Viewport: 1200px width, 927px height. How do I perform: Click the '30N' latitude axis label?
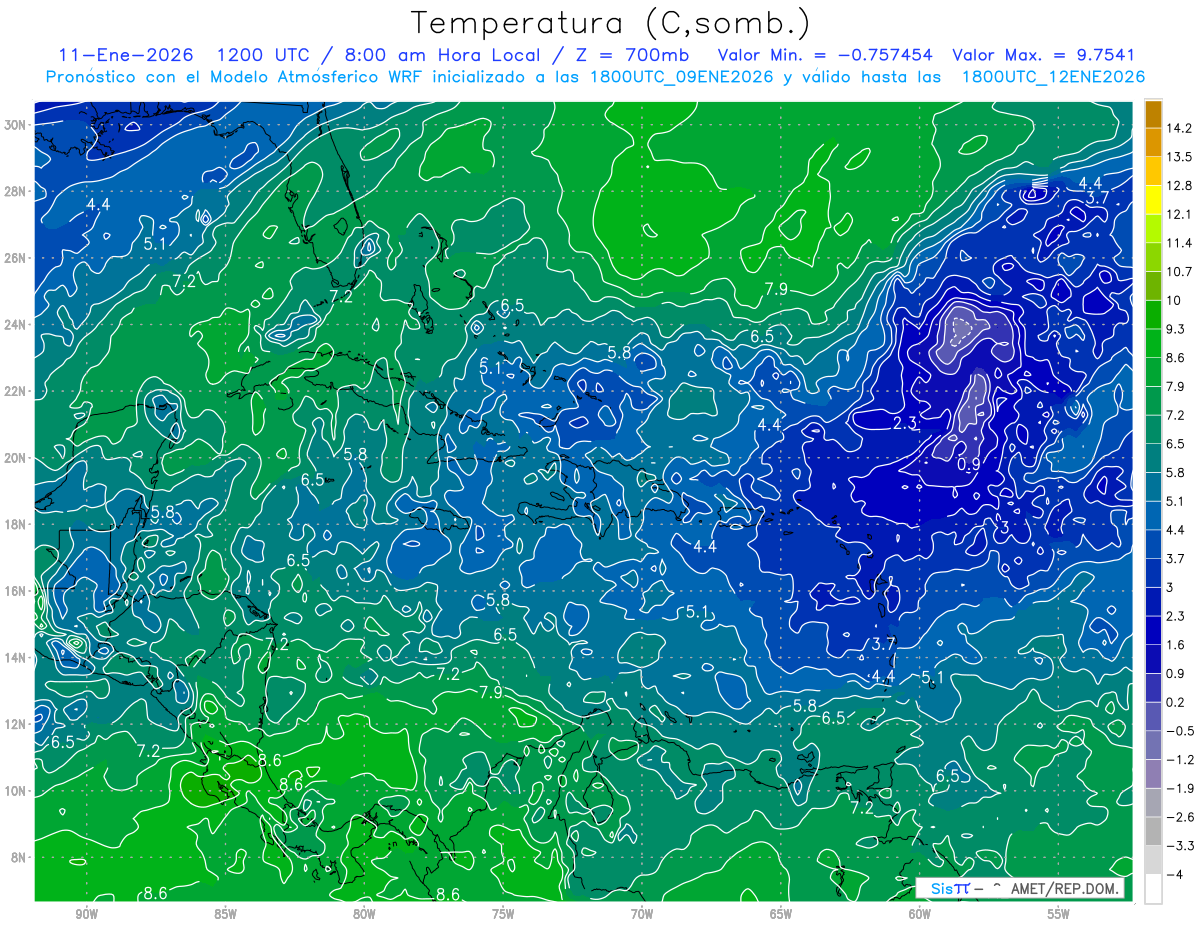(15, 125)
